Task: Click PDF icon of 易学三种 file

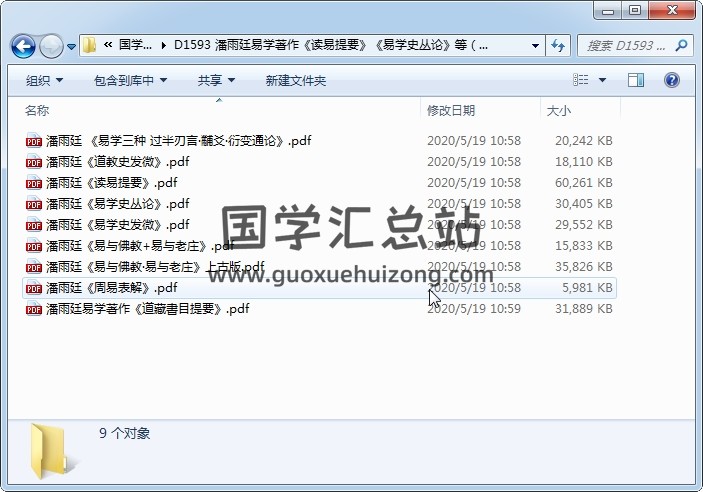Action: (x=34, y=141)
